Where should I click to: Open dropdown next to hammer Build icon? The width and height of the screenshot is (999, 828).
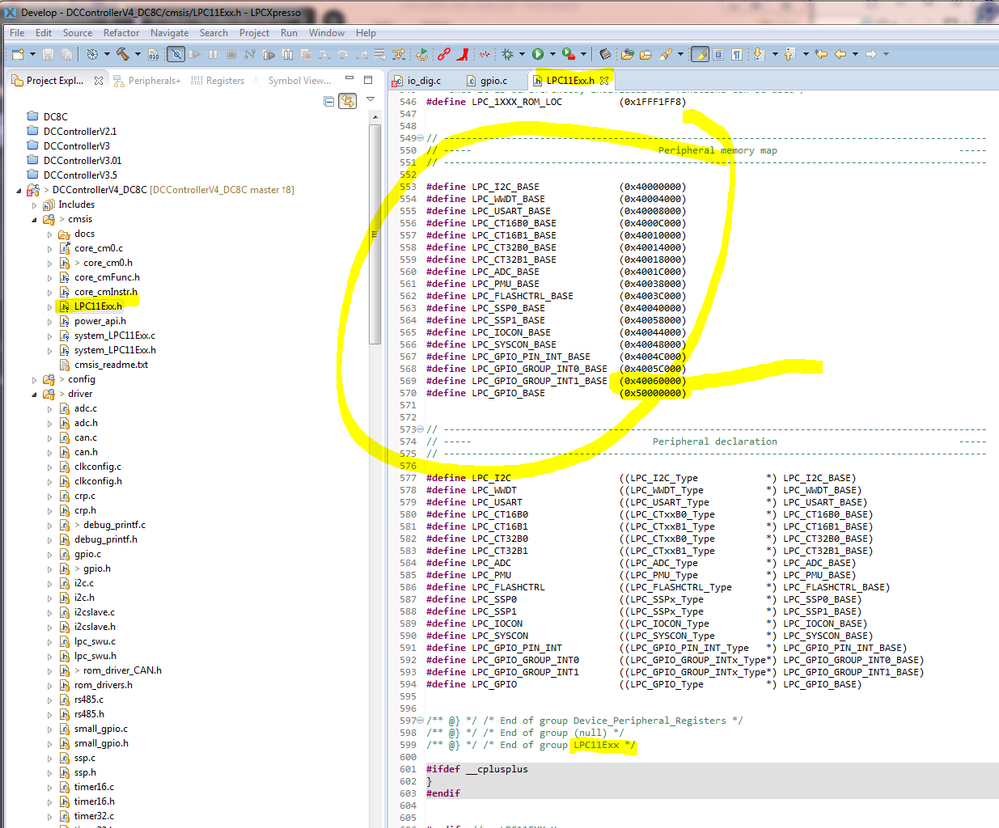138,54
